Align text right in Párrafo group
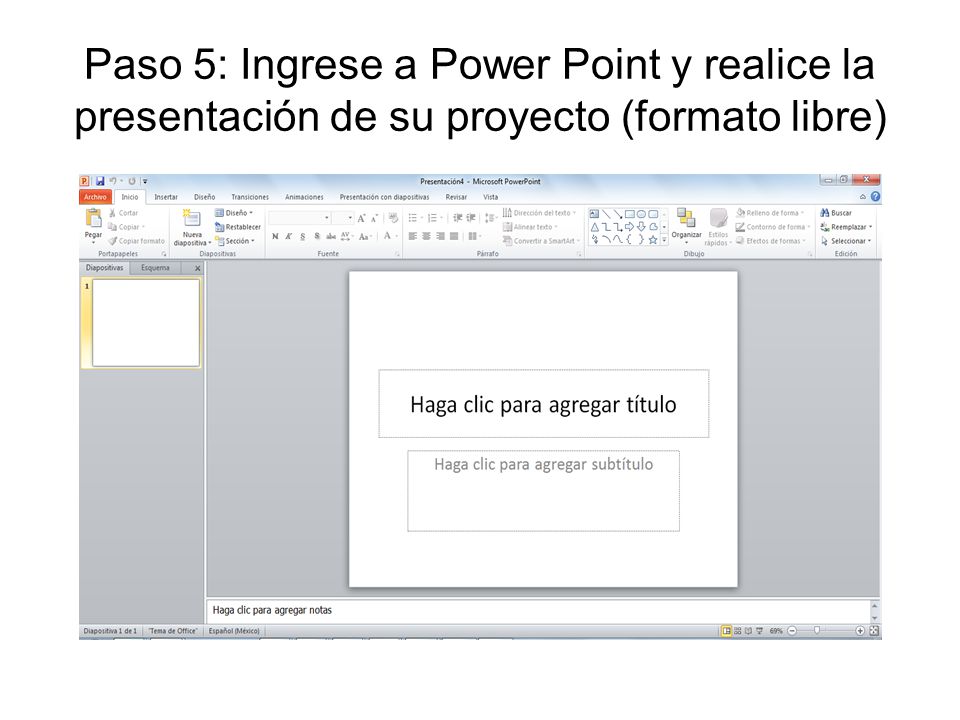The image size is (960, 720). [440, 236]
